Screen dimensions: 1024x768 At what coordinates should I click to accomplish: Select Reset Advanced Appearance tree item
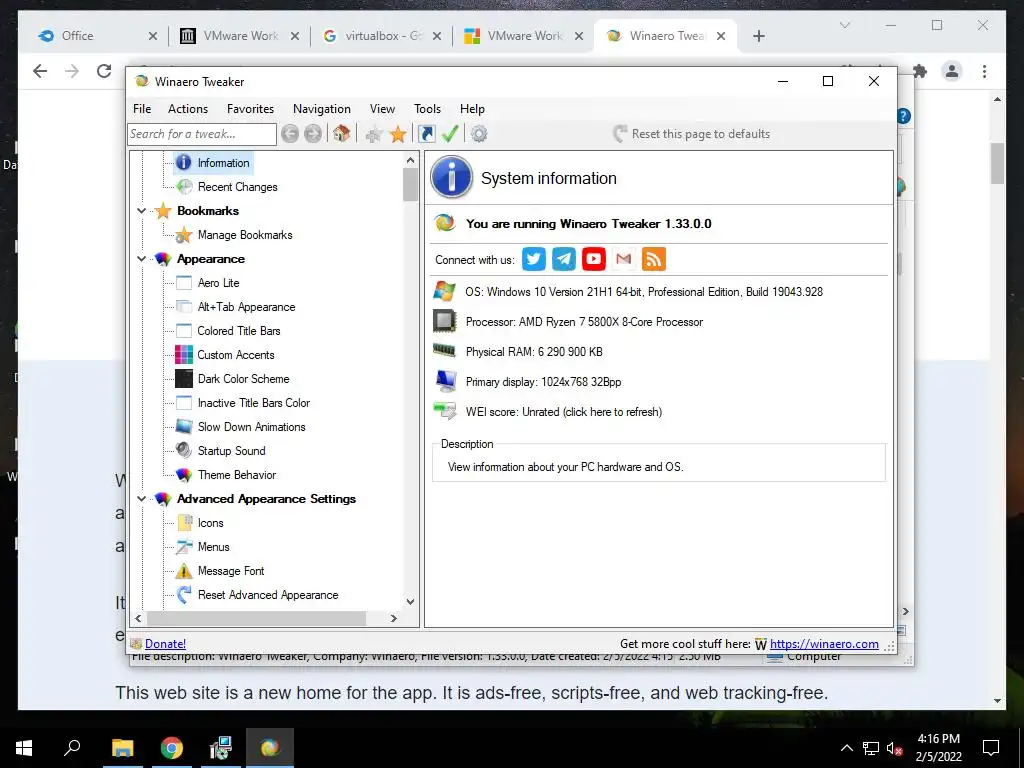(268, 595)
